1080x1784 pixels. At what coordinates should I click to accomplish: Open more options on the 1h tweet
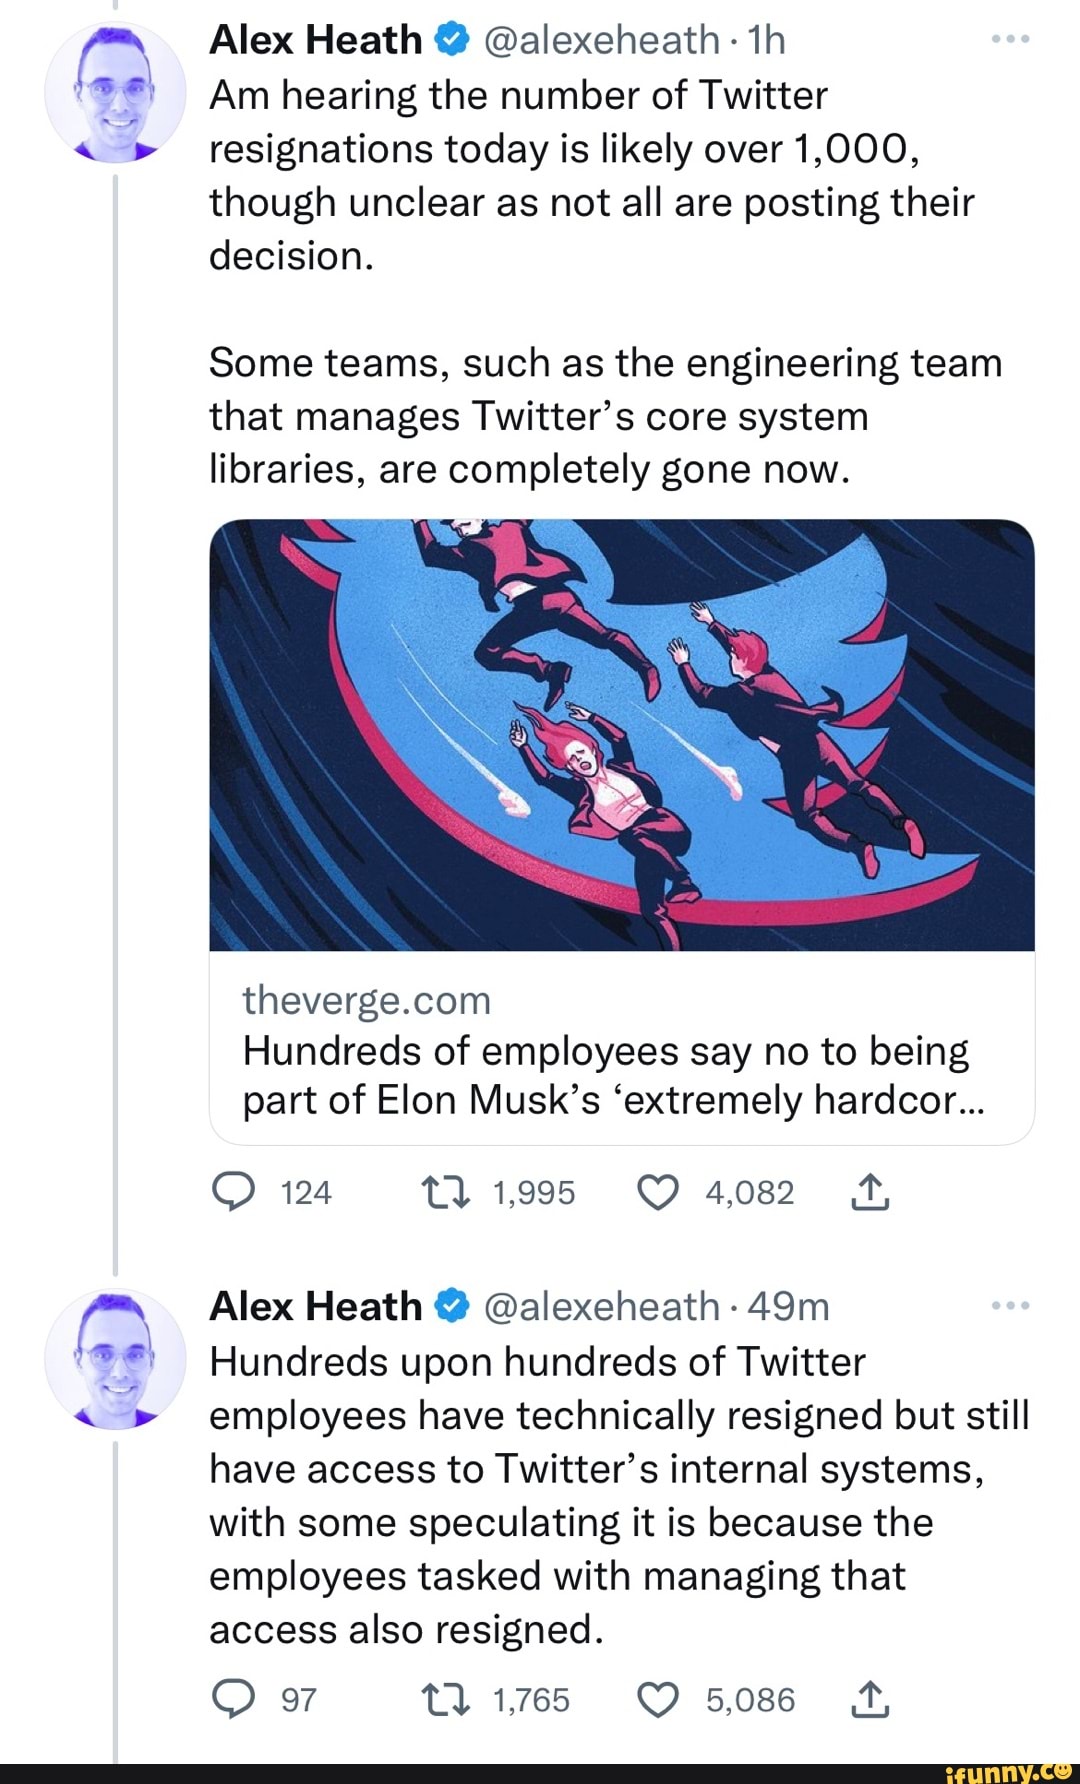pyautogui.click(x=1010, y=40)
